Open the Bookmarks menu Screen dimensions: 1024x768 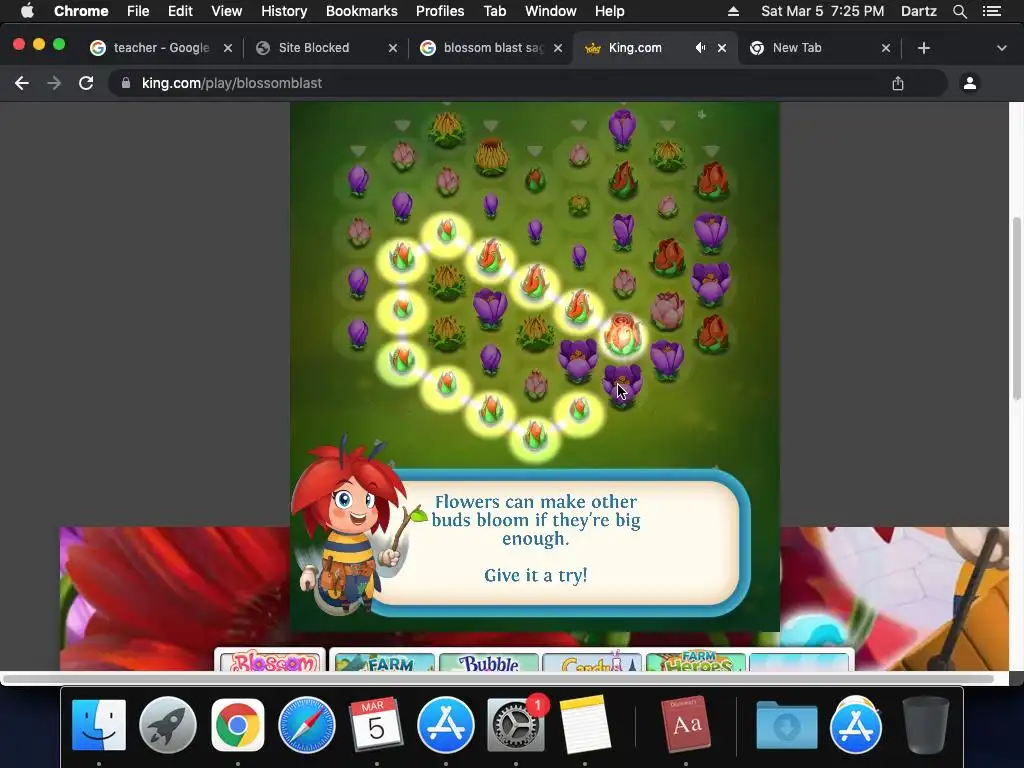362,11
